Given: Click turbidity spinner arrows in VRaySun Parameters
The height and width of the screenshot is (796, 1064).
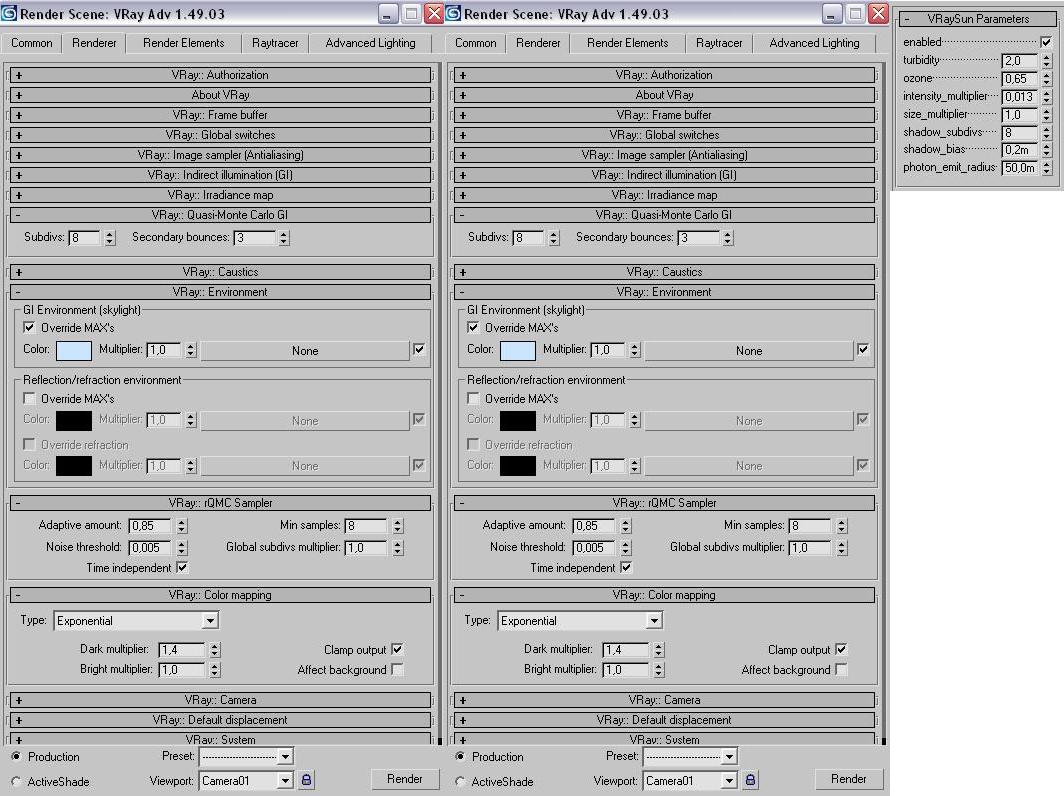Looking at the screenshot, I should coord(1046,60).
